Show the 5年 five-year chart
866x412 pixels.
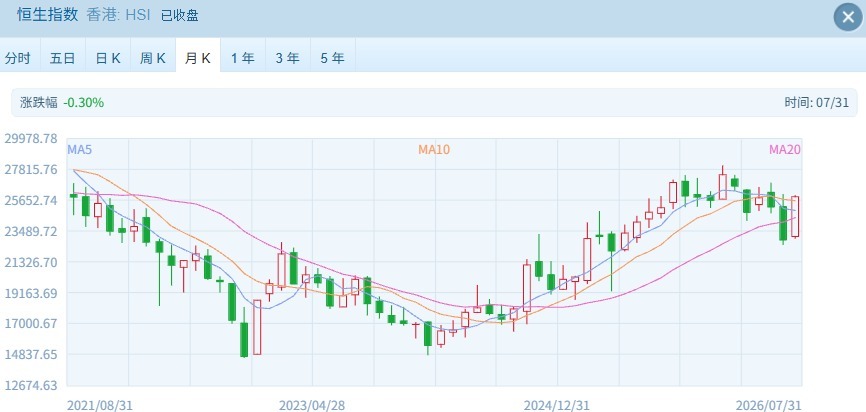[332, 58]
